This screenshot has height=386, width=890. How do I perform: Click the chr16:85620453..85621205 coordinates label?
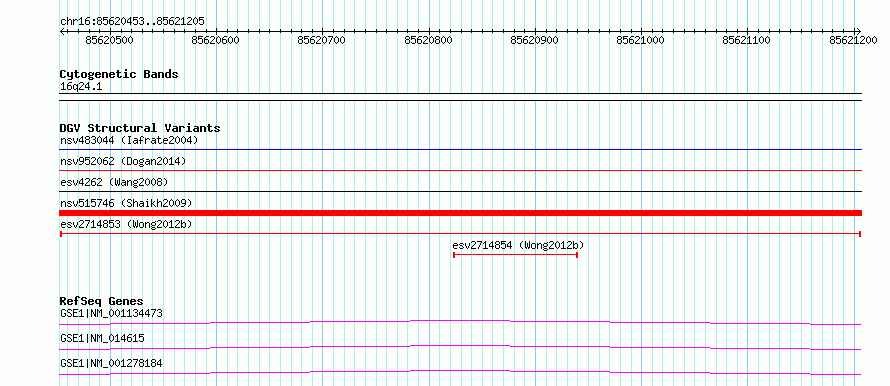coord(132,22)
